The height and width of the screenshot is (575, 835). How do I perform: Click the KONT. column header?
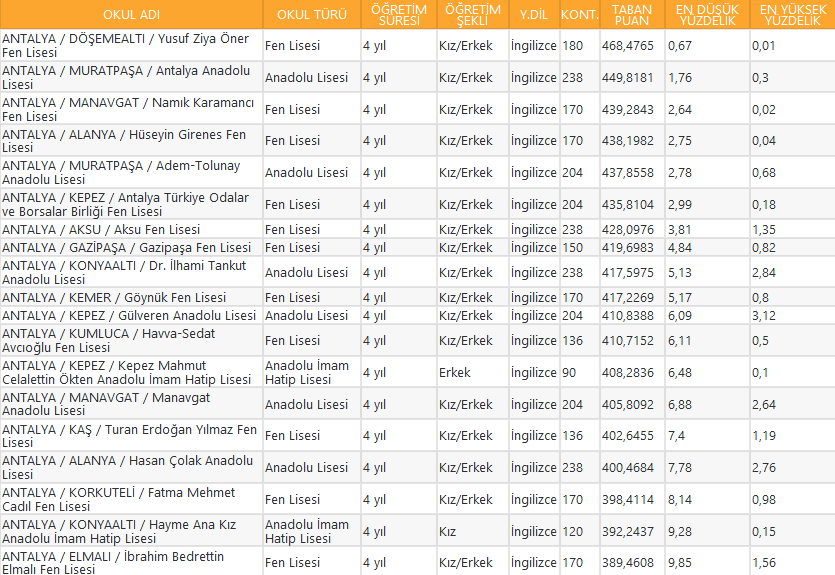(579, 15)
